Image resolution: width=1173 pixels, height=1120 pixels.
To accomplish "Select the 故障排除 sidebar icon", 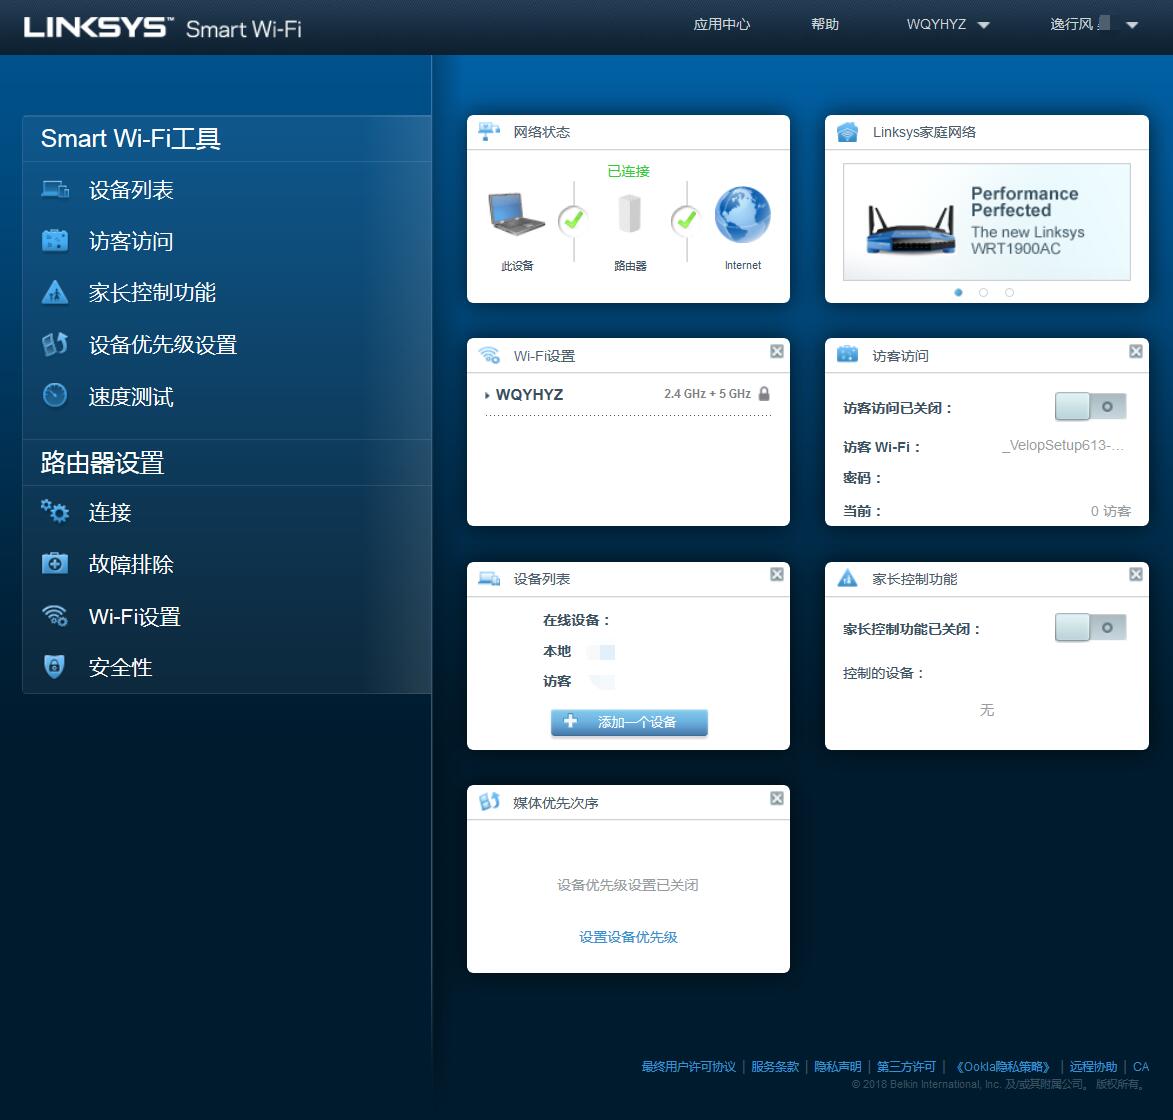I will click(x=54, y=563).
